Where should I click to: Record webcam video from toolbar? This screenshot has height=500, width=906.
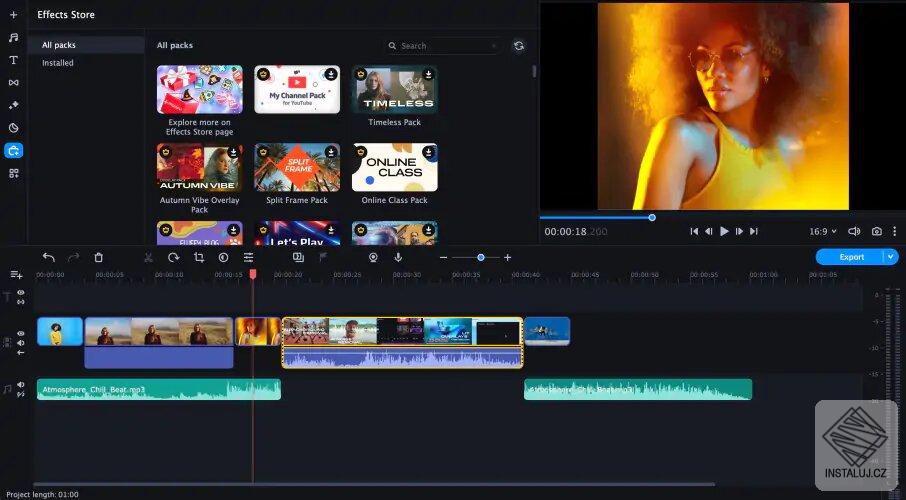coord(373,258)
